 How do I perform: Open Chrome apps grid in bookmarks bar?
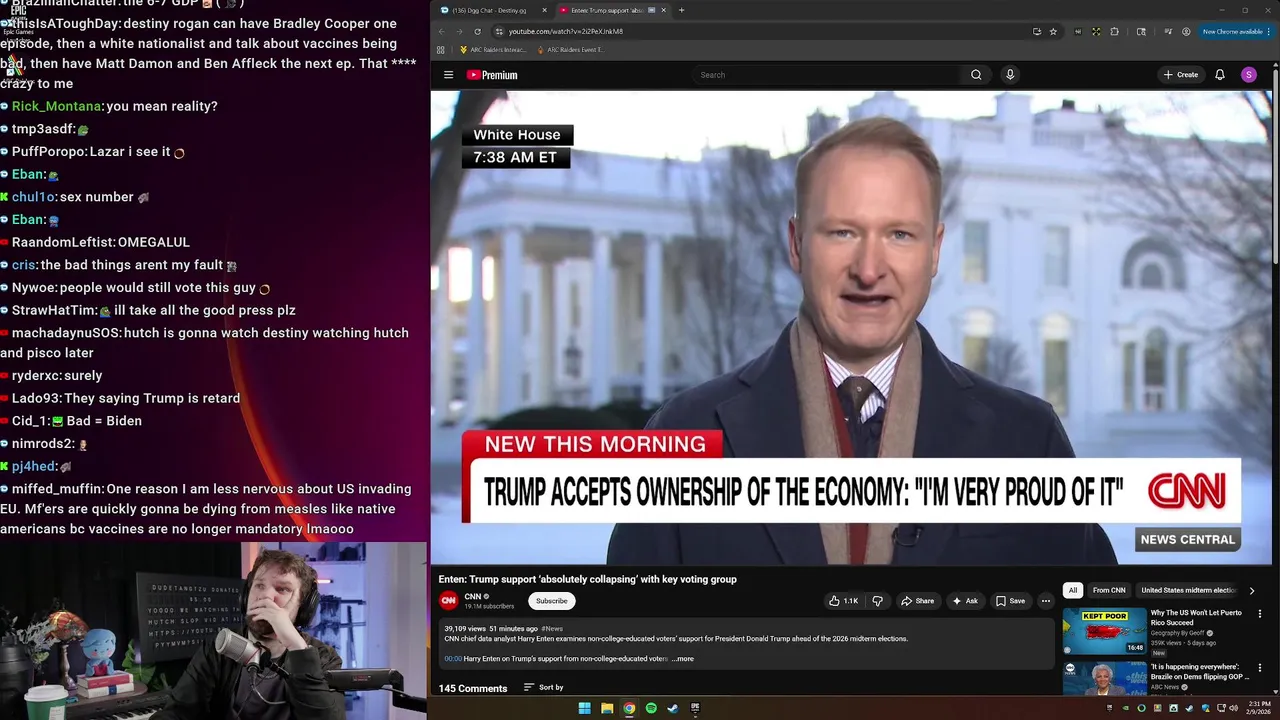point(441,49)
